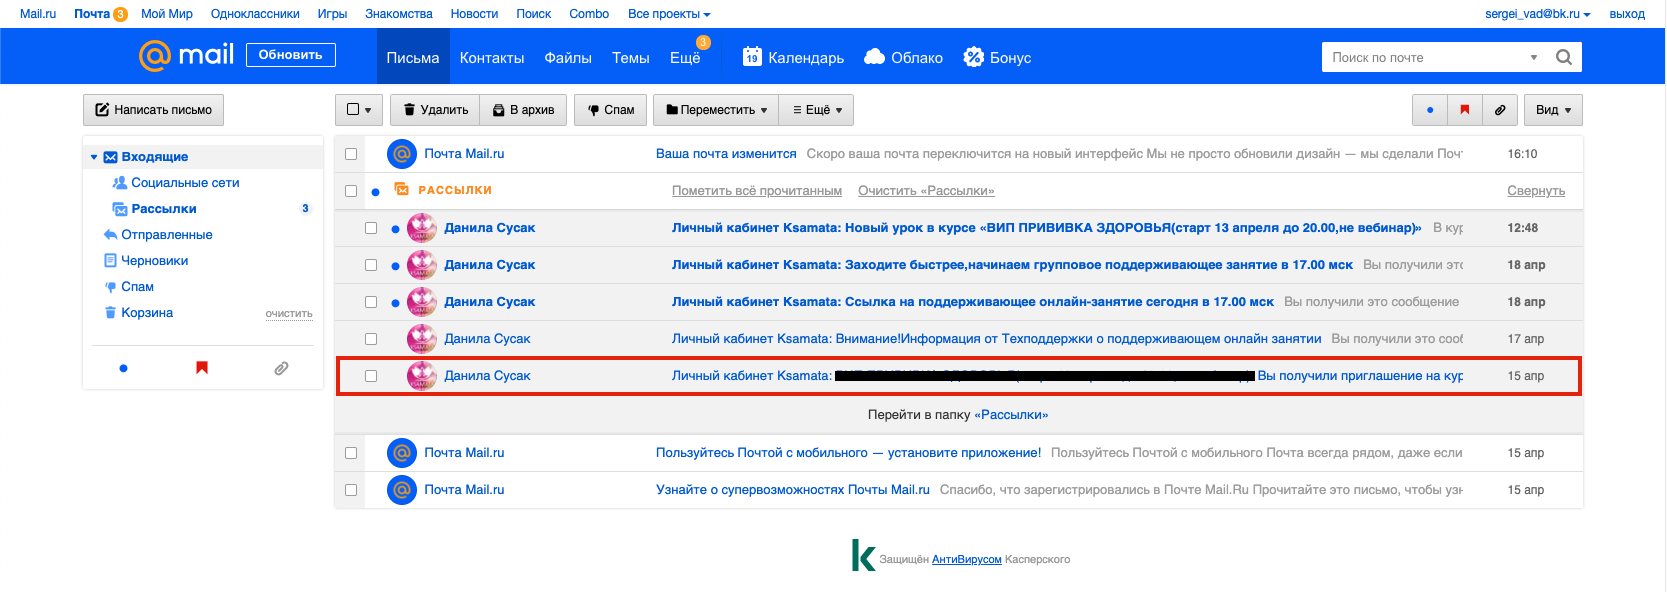
Task: Click avatar of Данила Сусак 12:48 email
Action: (x=422, y=228)
